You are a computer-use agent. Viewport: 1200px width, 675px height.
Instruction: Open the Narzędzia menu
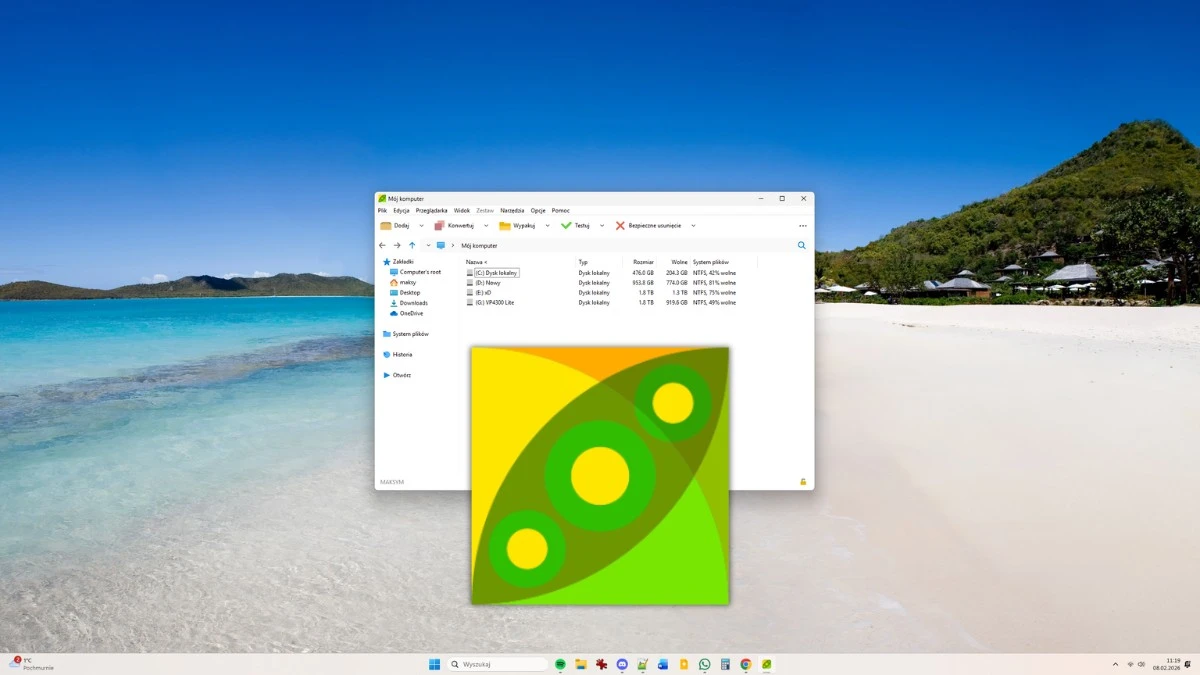click(512, 211)
